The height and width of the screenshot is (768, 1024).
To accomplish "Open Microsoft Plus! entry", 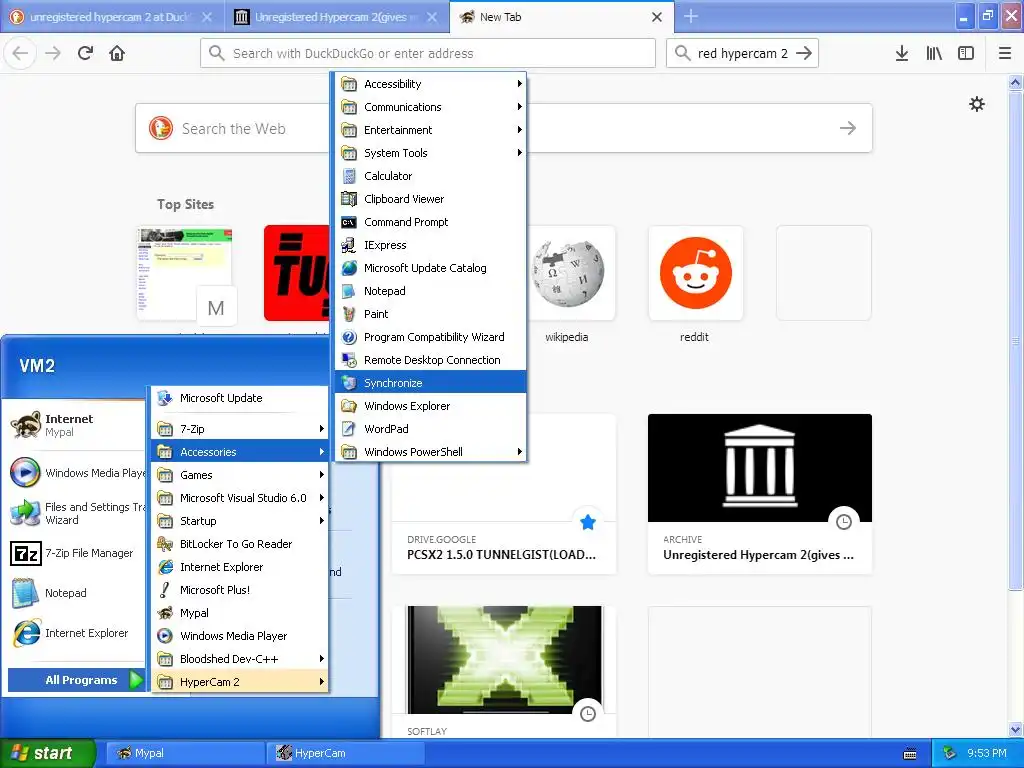I will [x=240, y=590].
